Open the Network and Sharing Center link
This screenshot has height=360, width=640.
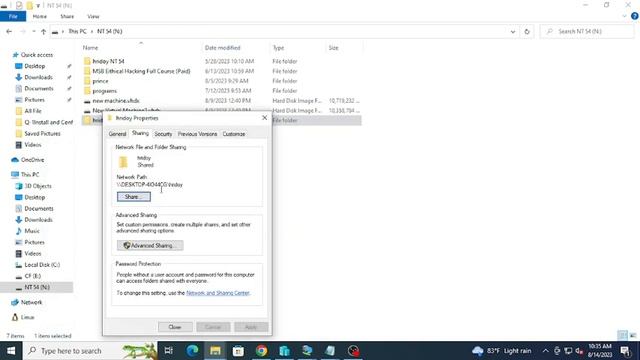click(x=218, y=293)
